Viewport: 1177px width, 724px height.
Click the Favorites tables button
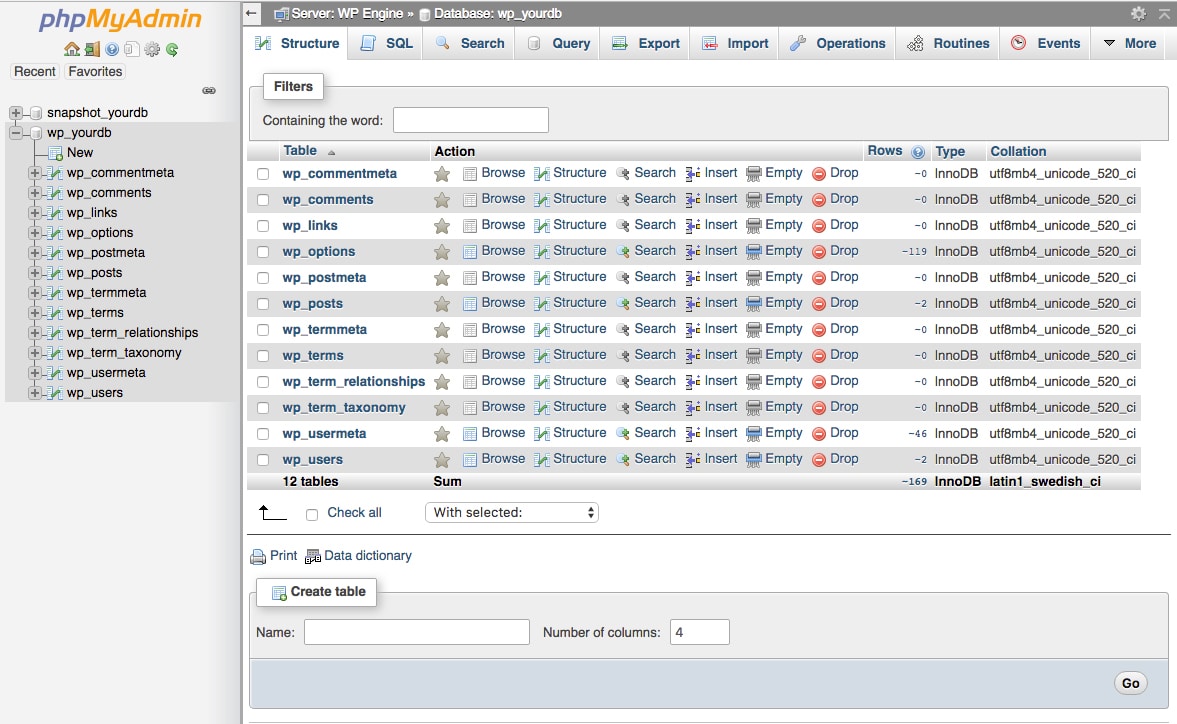tap(95, 71)
